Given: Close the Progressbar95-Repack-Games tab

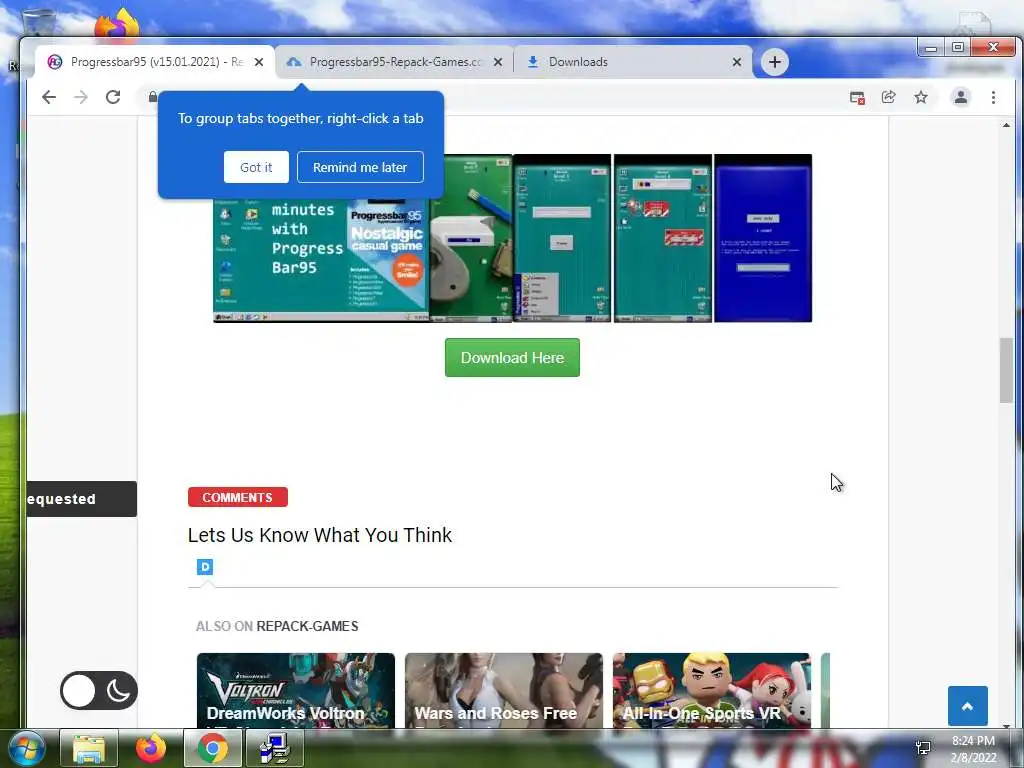Looking at the screenshot, I should 498,62.
